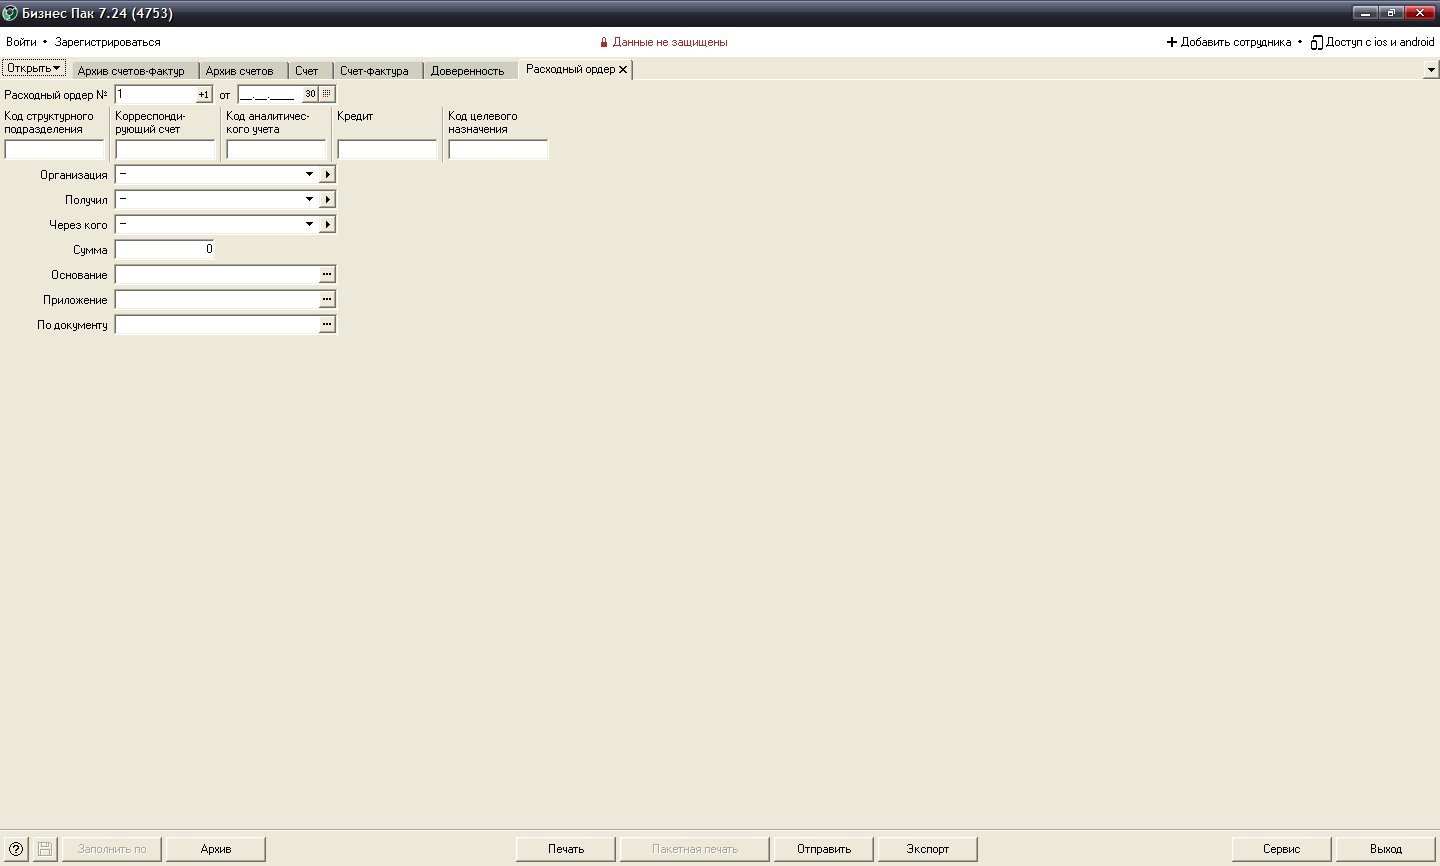Click the Выход button
The width and height of the screenshot is (1440, 866).
(x=1386, y=849)
